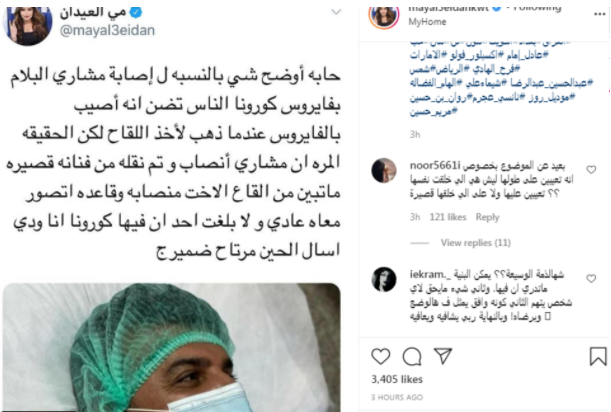
Task: Open the tweet author's profile picture
Action: coord(28,25)
